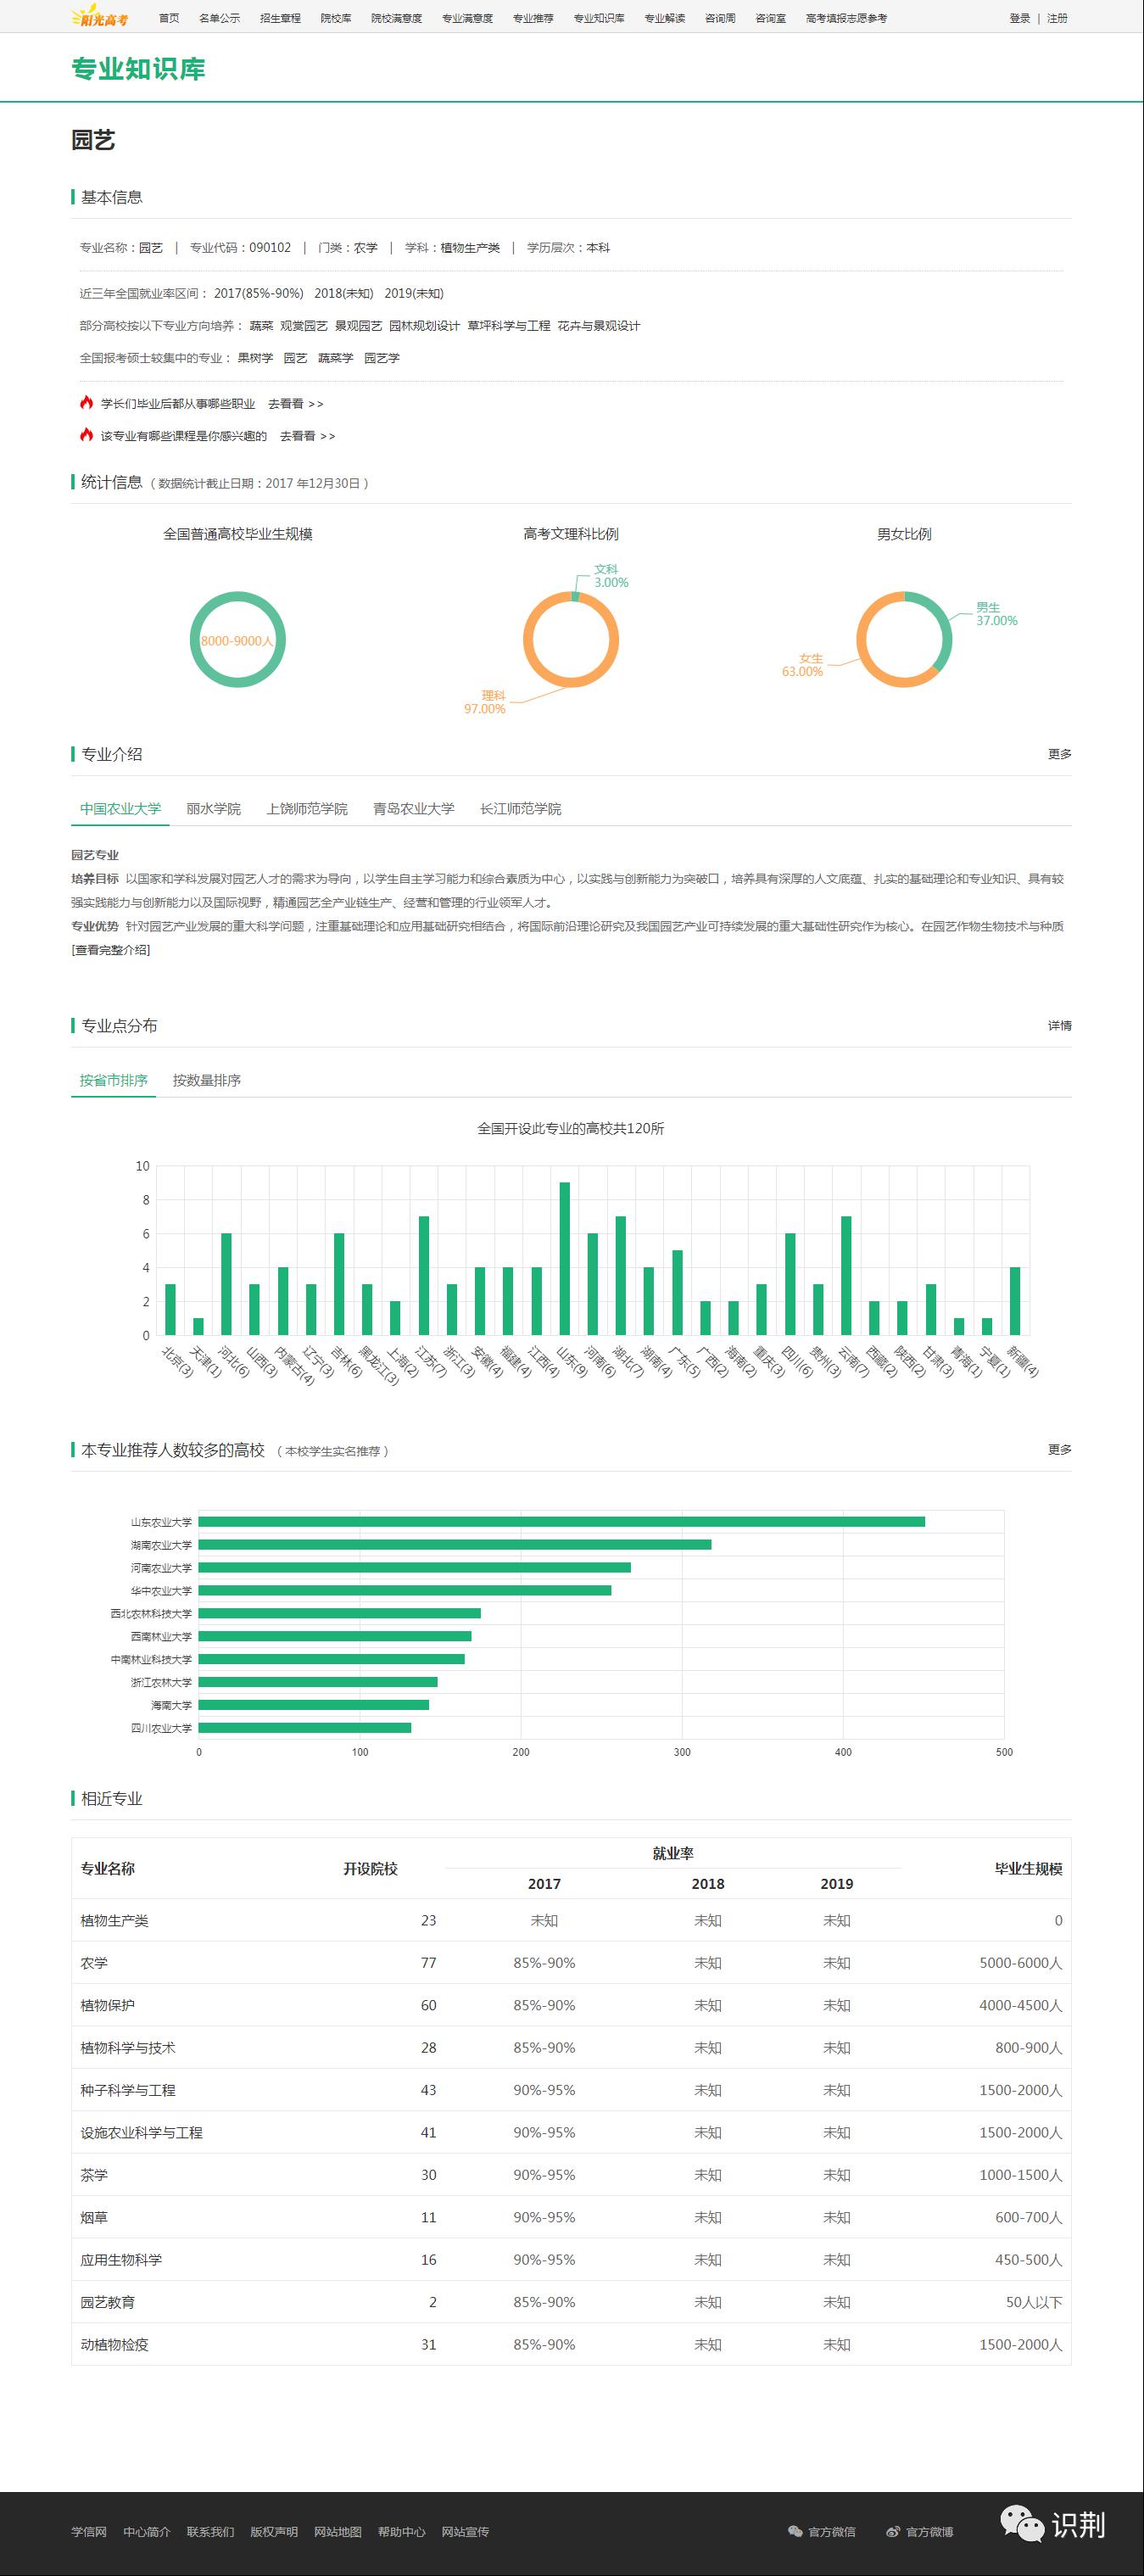1144x2576 pixels.
Task: Open 中心简介 in the footer
Action: 147,2531
